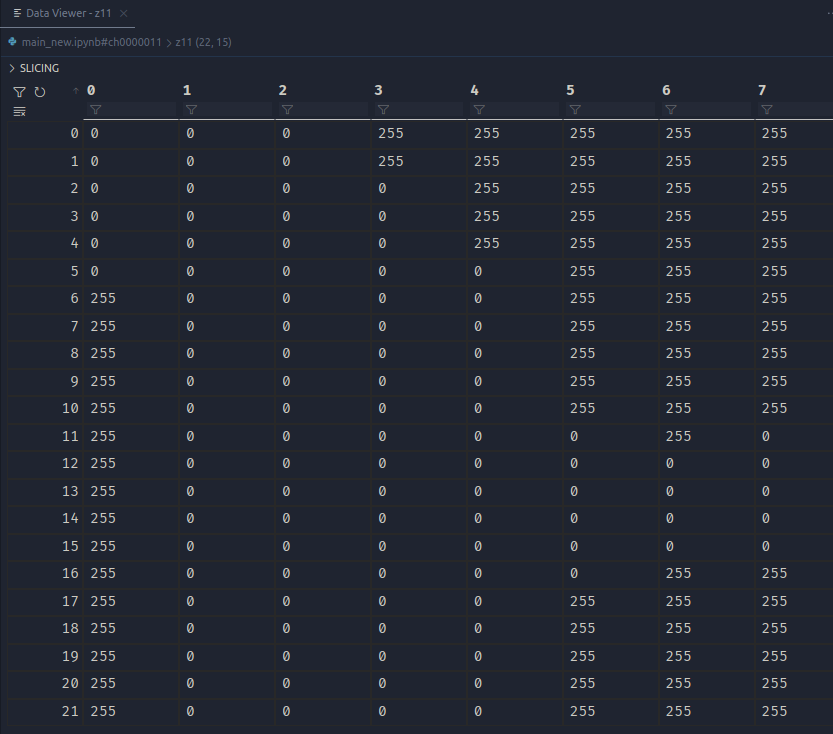This screenshot has height=734, width=833.
Task: Click the Python file icon in breadcrumb
Action: 12,41
